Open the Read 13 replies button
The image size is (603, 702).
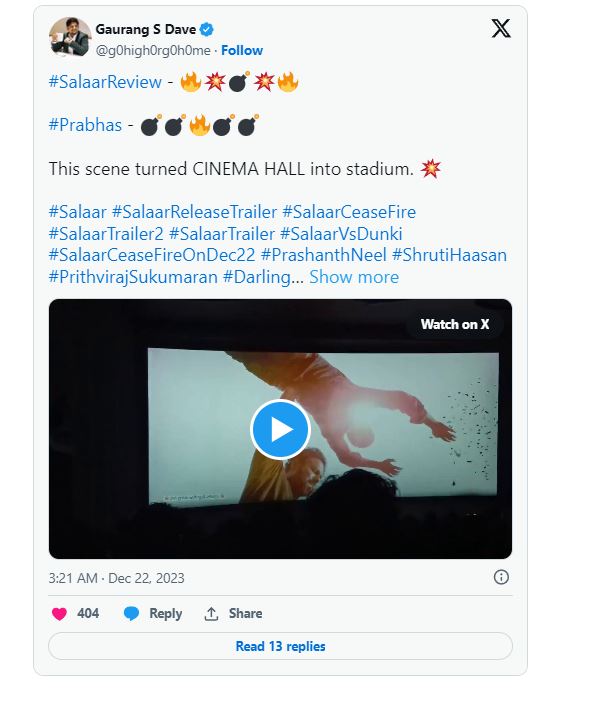(x=280, y=646)
